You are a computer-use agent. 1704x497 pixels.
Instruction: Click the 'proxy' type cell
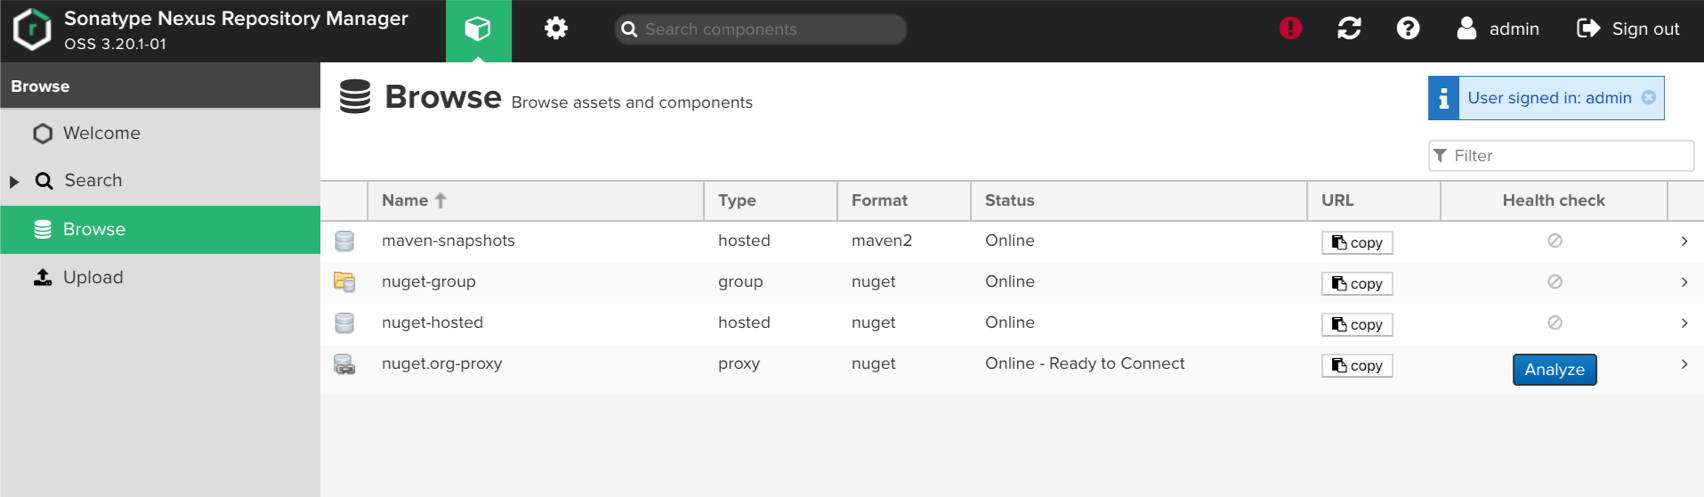[x=739, y=364]
